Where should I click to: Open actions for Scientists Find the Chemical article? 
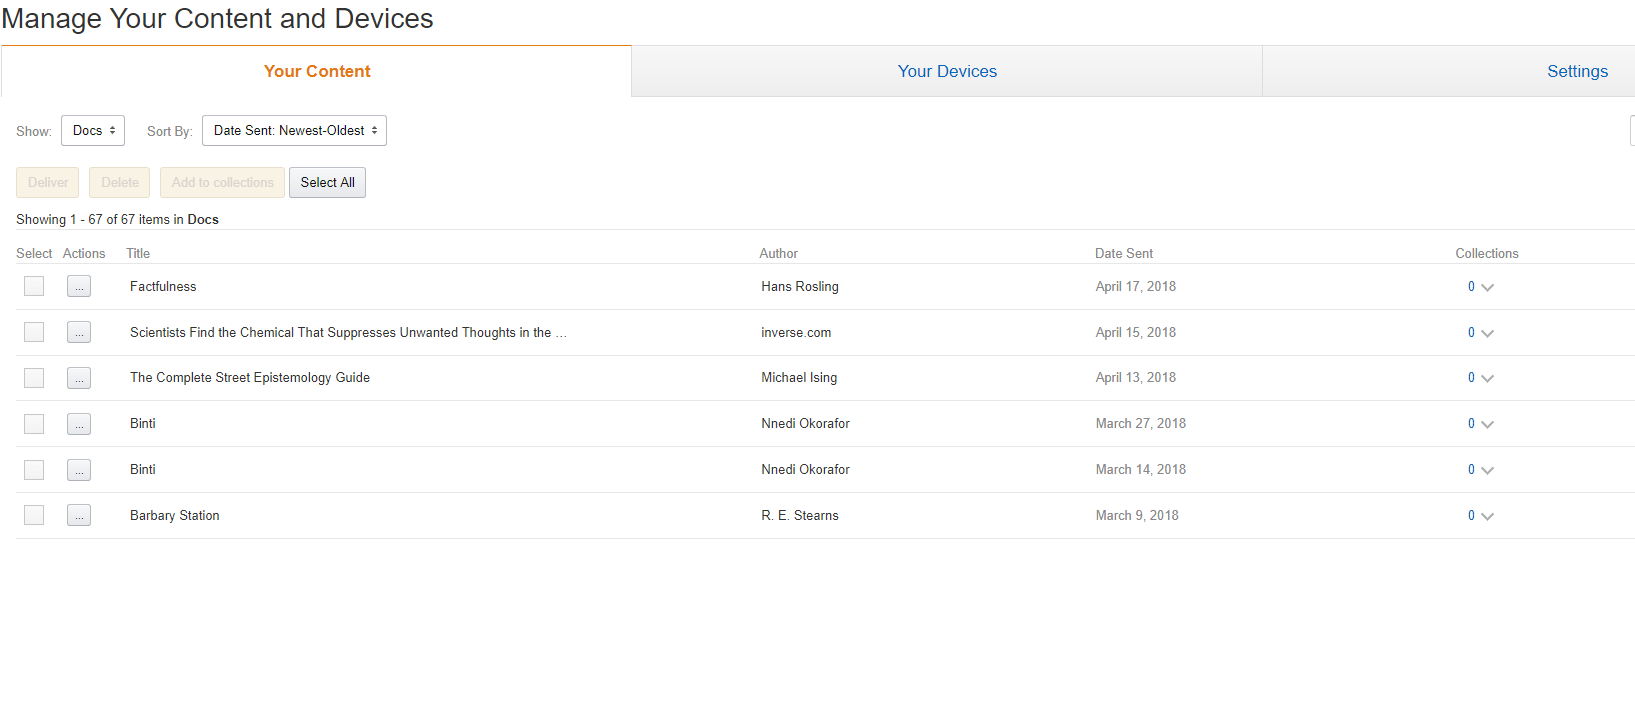coord(79,333)
